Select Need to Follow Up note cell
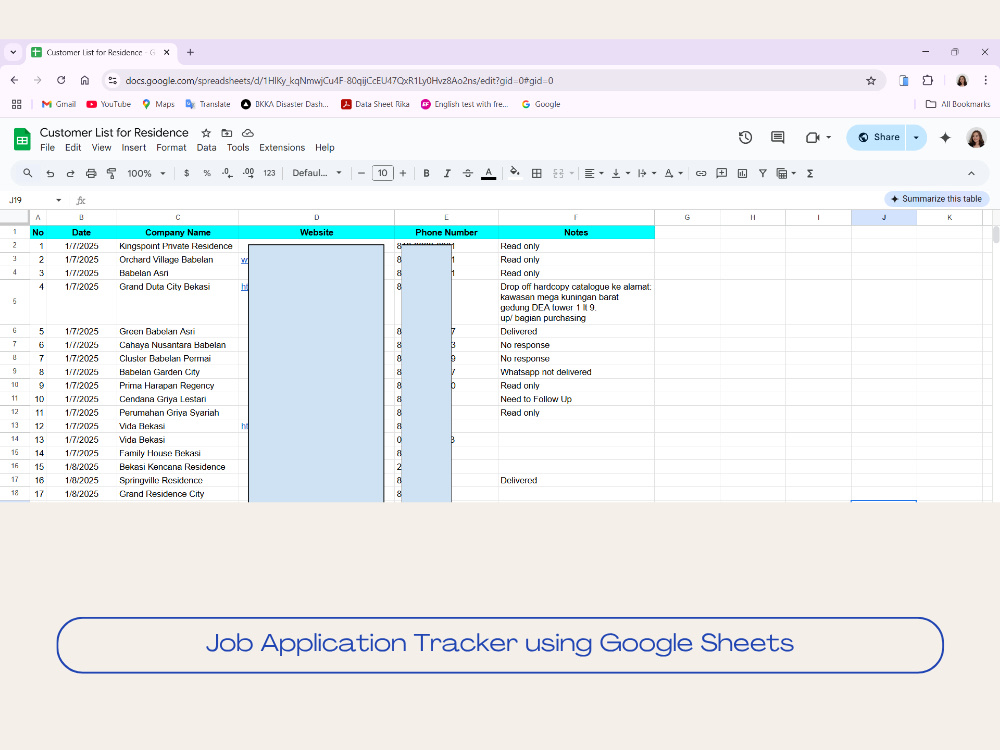The width and height of the screenshot is (1000, 750). tap(576, 399)
